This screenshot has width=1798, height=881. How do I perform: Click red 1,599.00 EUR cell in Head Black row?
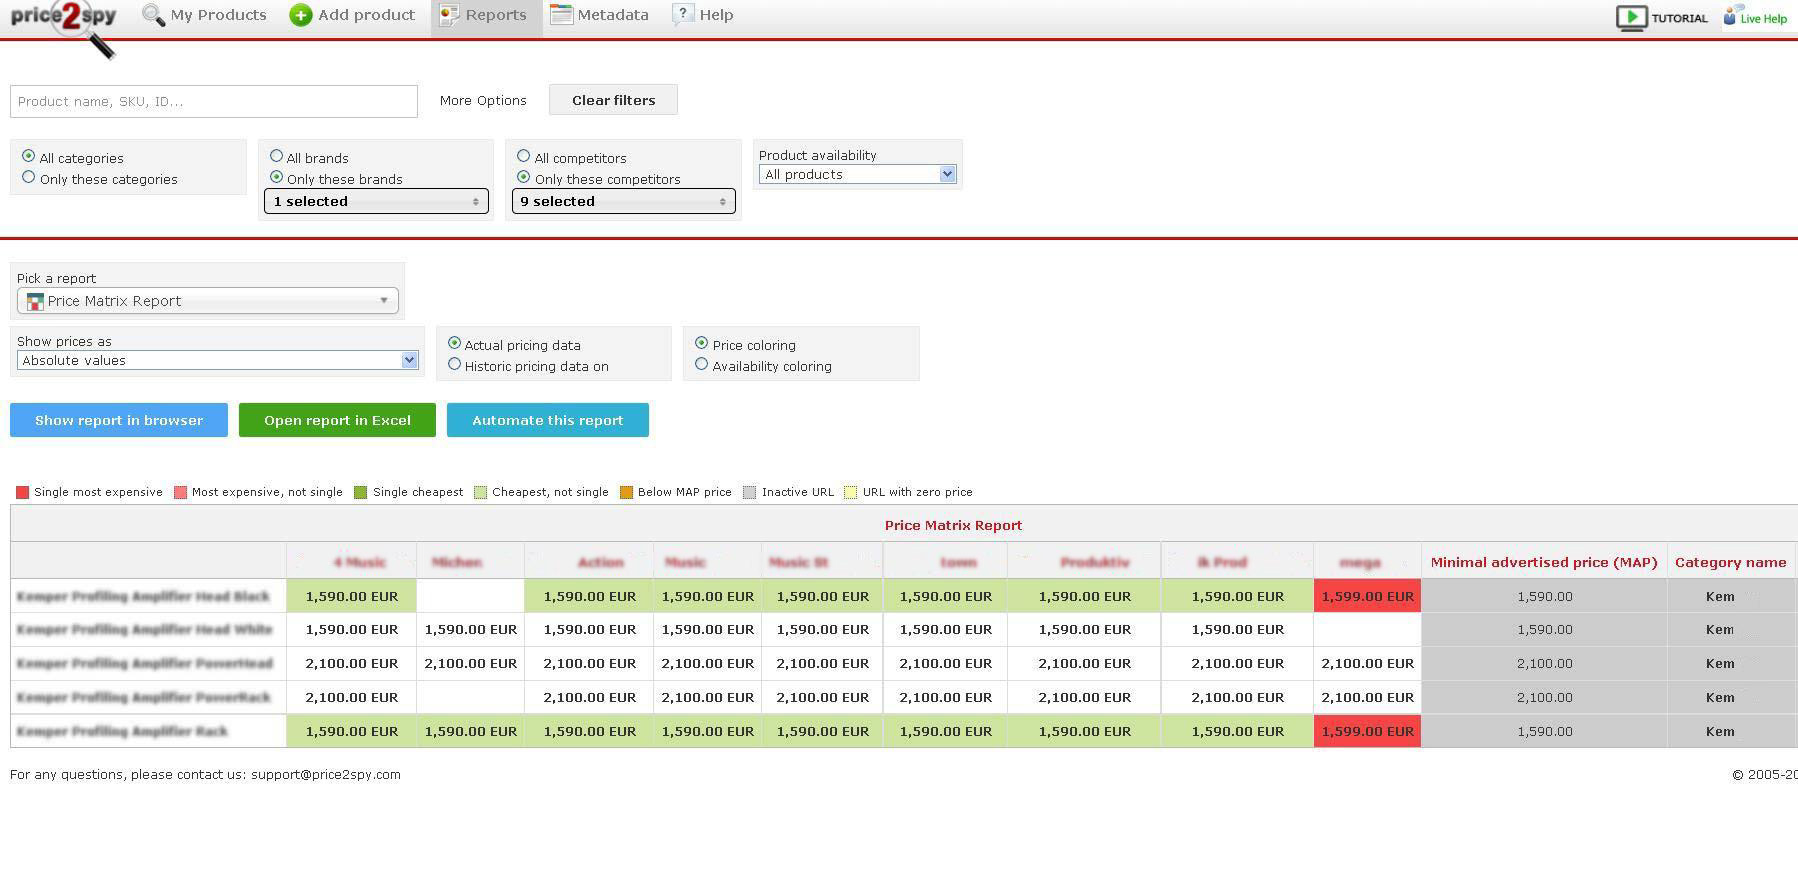pyautogui.click(x=1367, y=596)
